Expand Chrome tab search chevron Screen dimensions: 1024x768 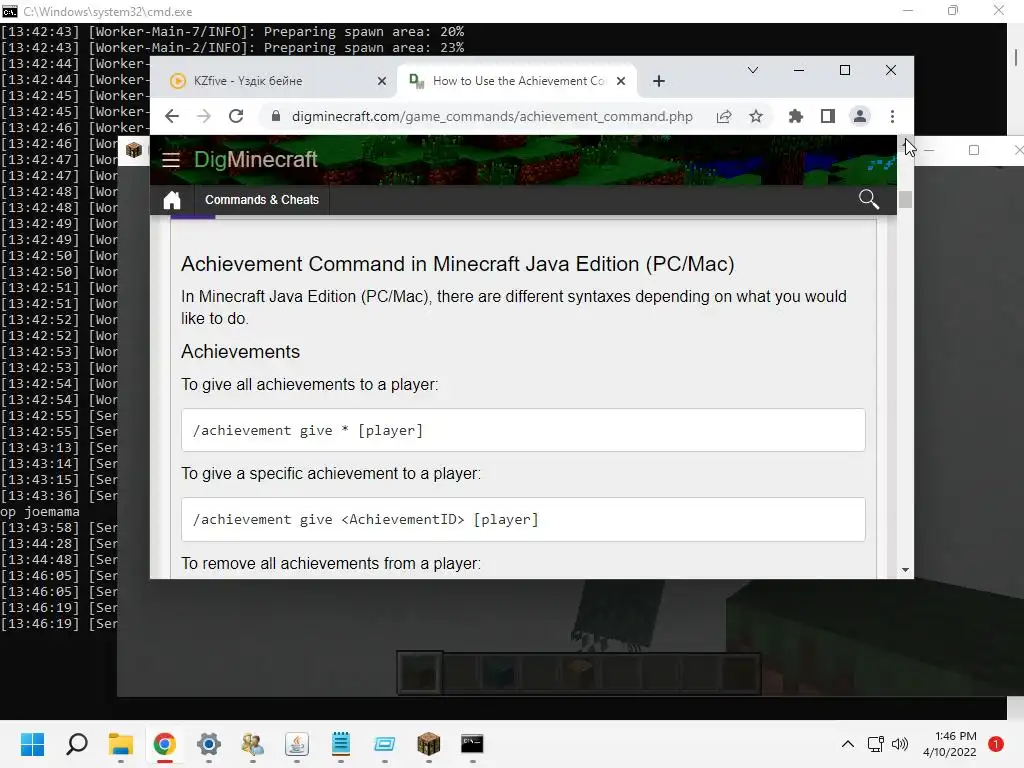point(753,70)
